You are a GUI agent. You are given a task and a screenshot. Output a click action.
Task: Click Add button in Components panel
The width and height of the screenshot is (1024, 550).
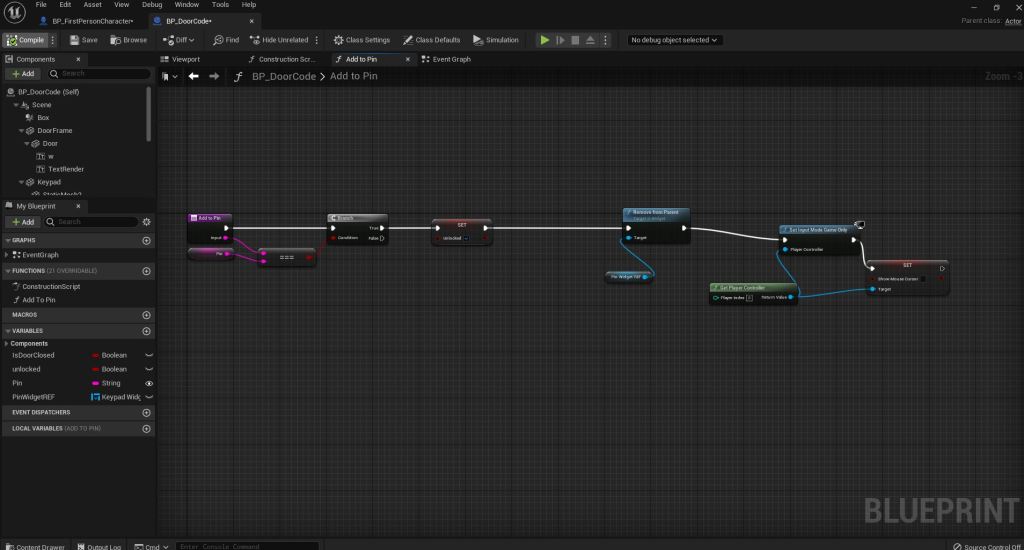(x=23, y=73)
